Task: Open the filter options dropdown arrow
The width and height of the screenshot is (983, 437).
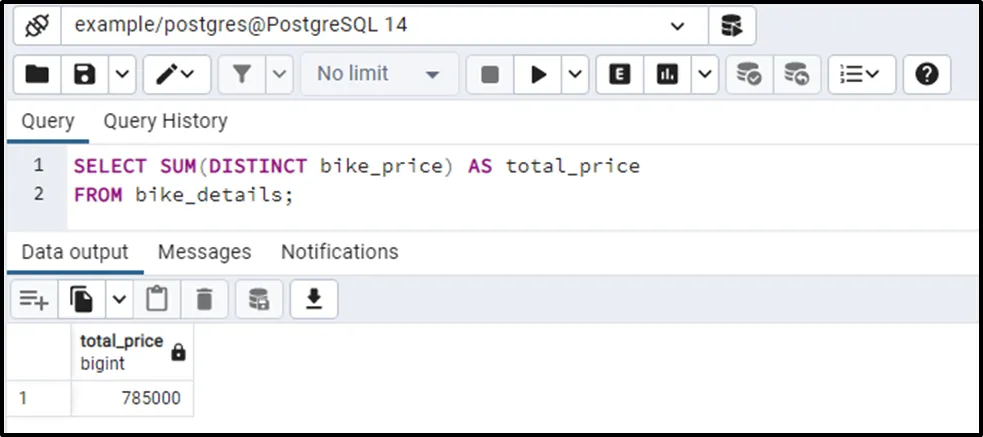Action: pos(279,74)
